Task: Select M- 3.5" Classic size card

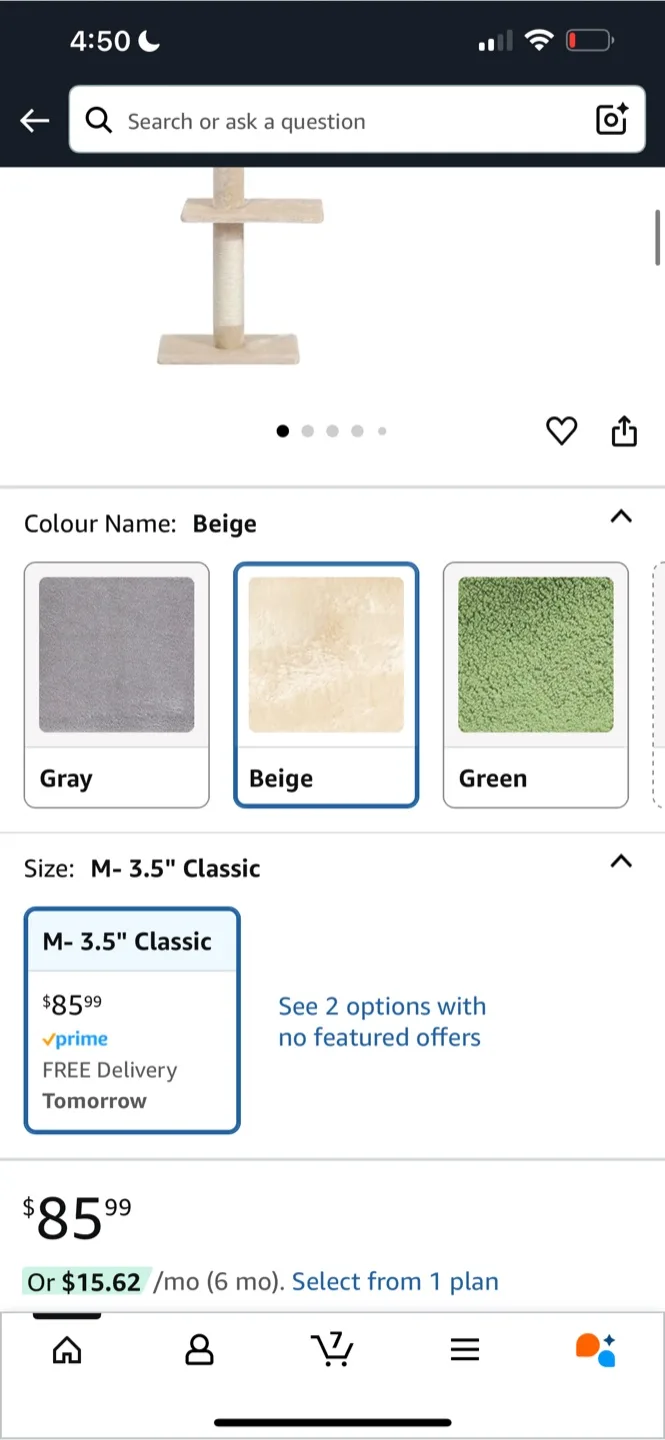Action: click(132, 1020)
